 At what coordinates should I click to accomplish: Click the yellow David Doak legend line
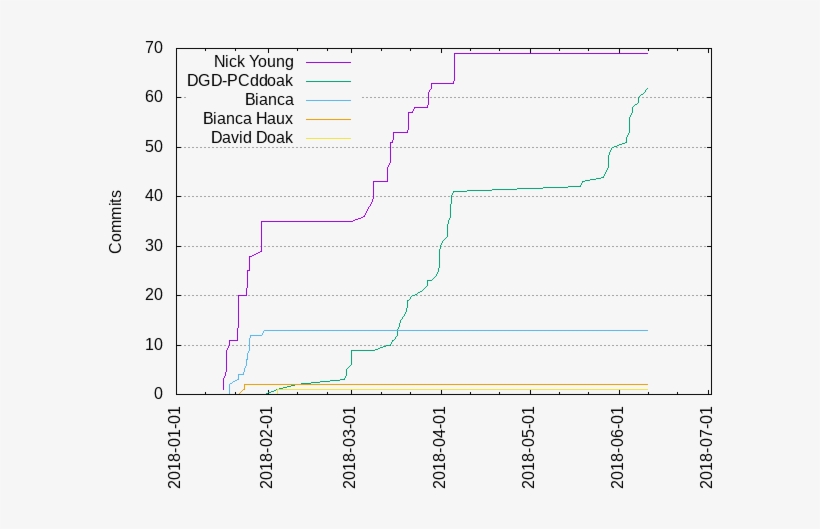(x=329, y=137)
